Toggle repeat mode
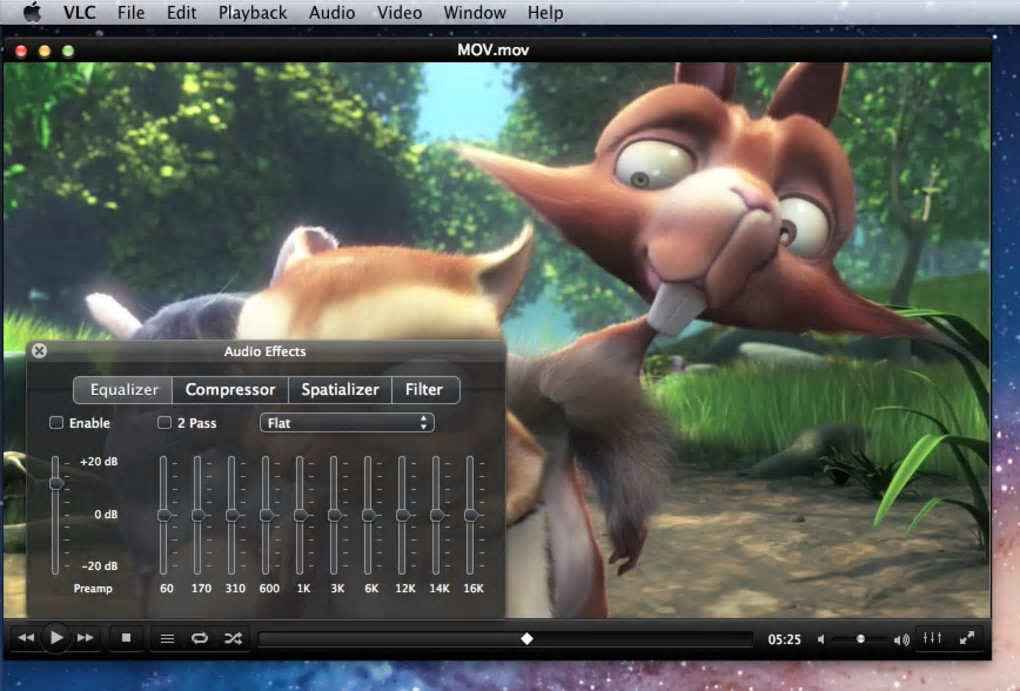Image resolution: width=1020 pixels, height=691 pixels. 200,639
